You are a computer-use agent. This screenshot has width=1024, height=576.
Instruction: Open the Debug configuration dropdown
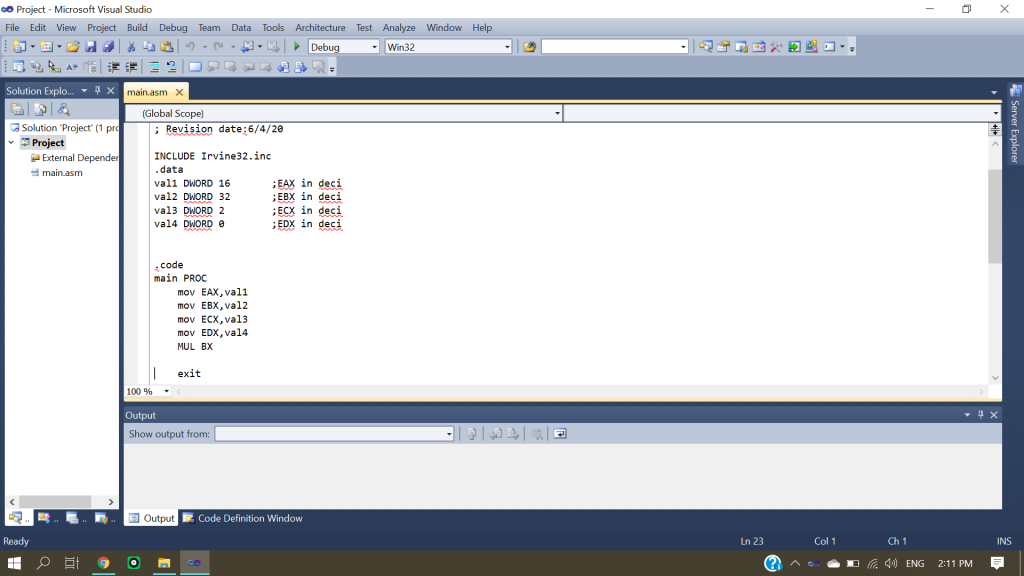coord(375,47)
